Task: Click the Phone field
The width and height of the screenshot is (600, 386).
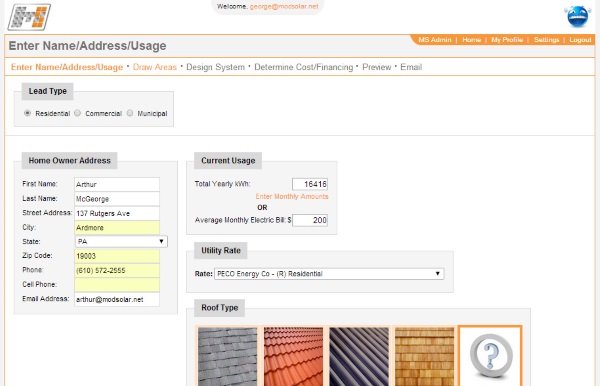Action: click(117, 270)
